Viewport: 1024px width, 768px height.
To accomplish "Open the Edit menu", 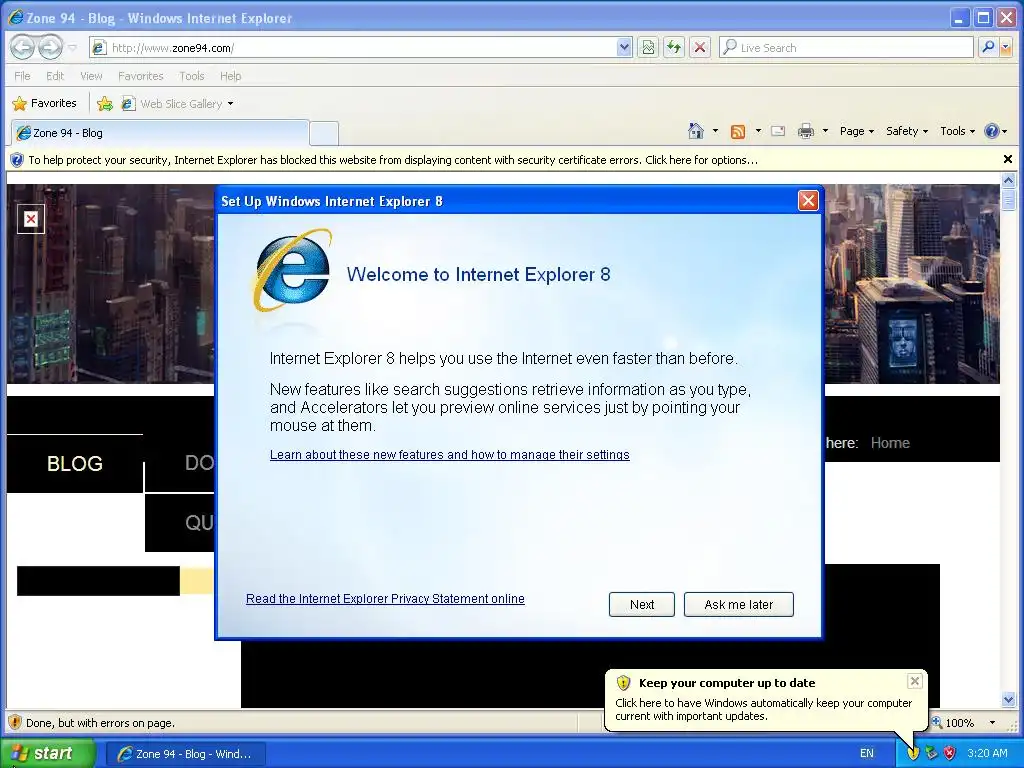I will pyautogui.click(x=55, y=76).
